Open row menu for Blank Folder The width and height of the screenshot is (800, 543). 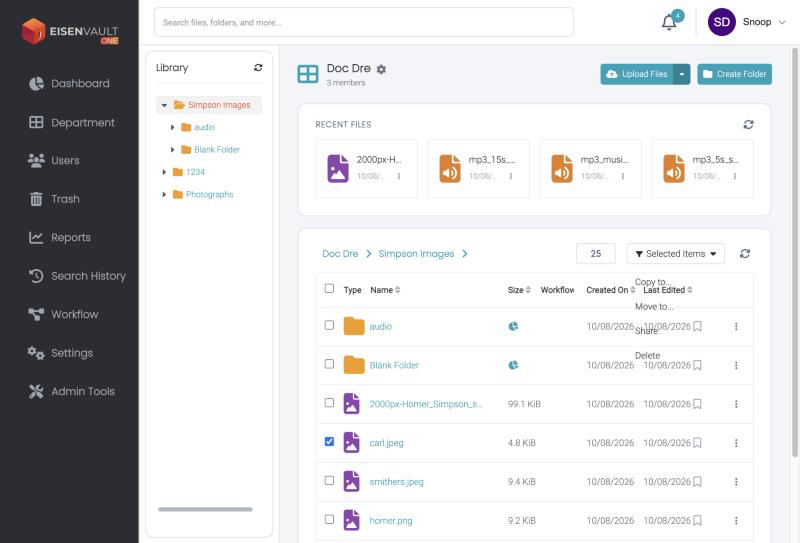click(x=736, y=365)
